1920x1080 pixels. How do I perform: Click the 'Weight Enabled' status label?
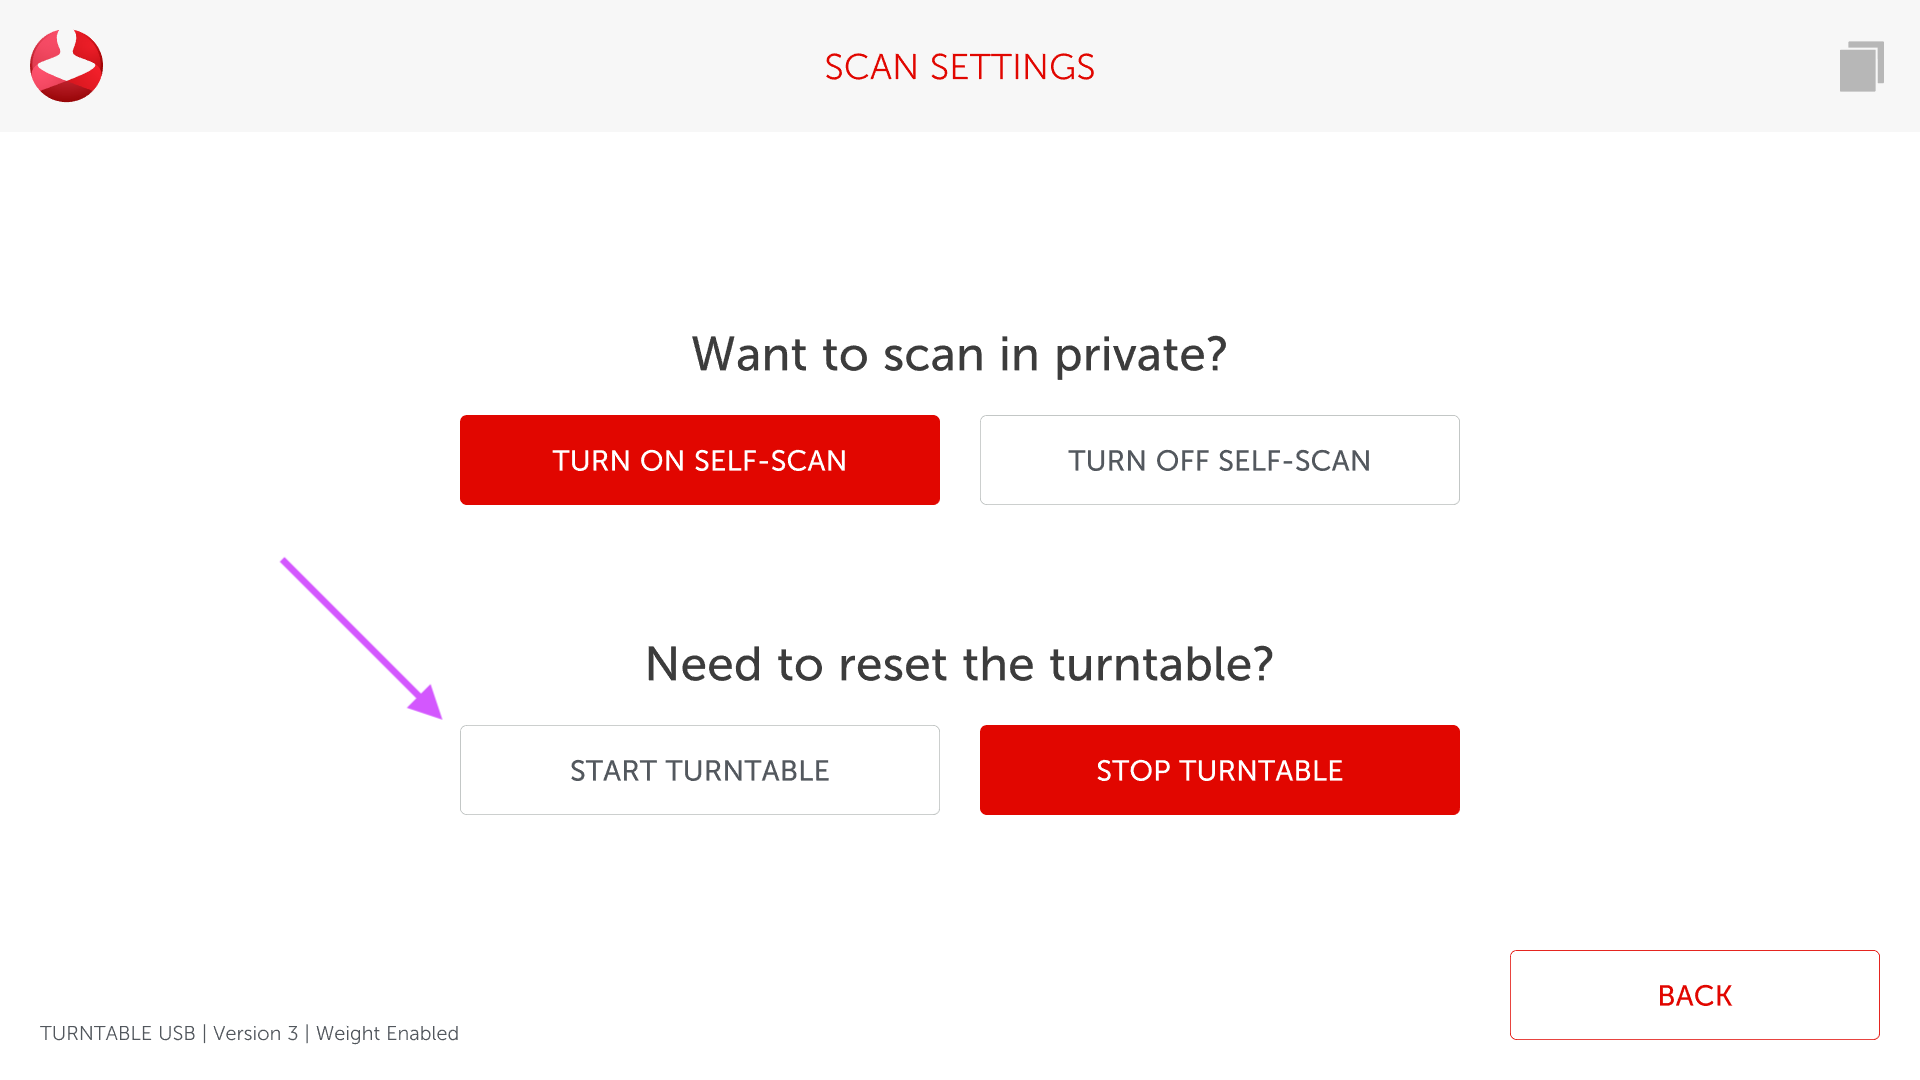coord(387,1033)
